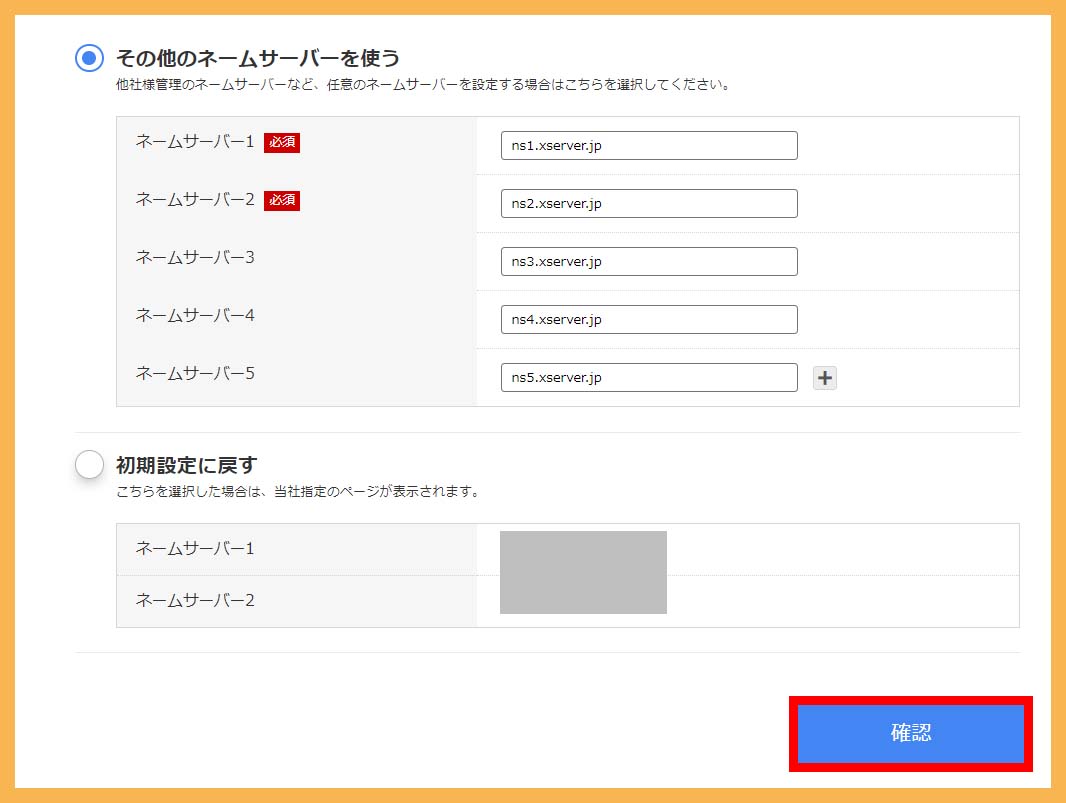Click the その他のネームサーバーを使う heading text

(x=258, y=58)
